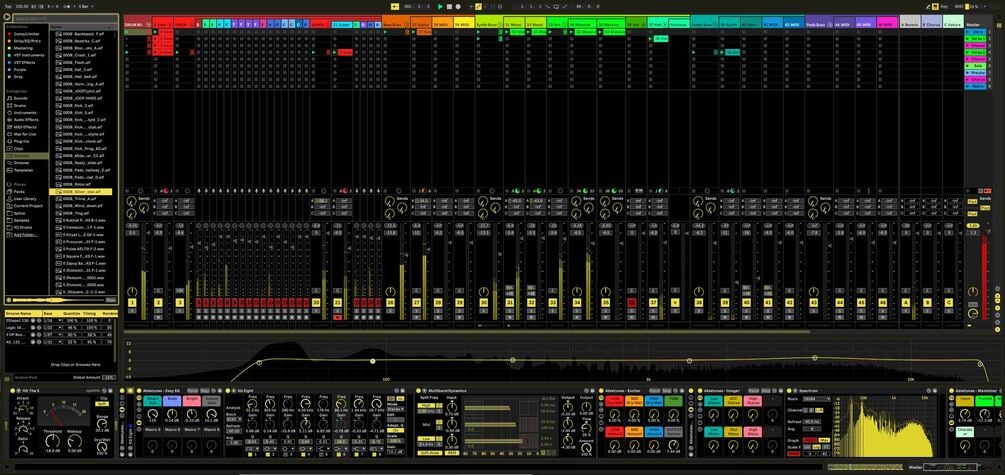Launch the Intro scene in Master

[978, 31]
